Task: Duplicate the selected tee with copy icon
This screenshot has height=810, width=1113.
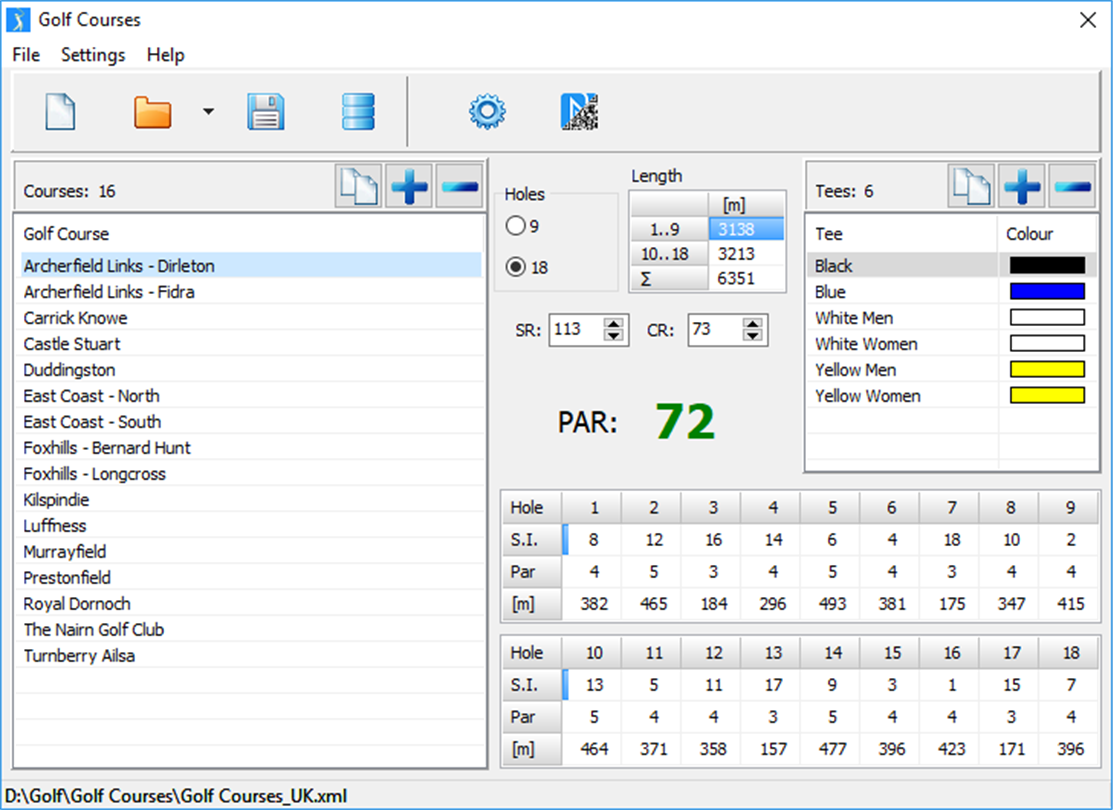Action: click(x=971, y=187)
